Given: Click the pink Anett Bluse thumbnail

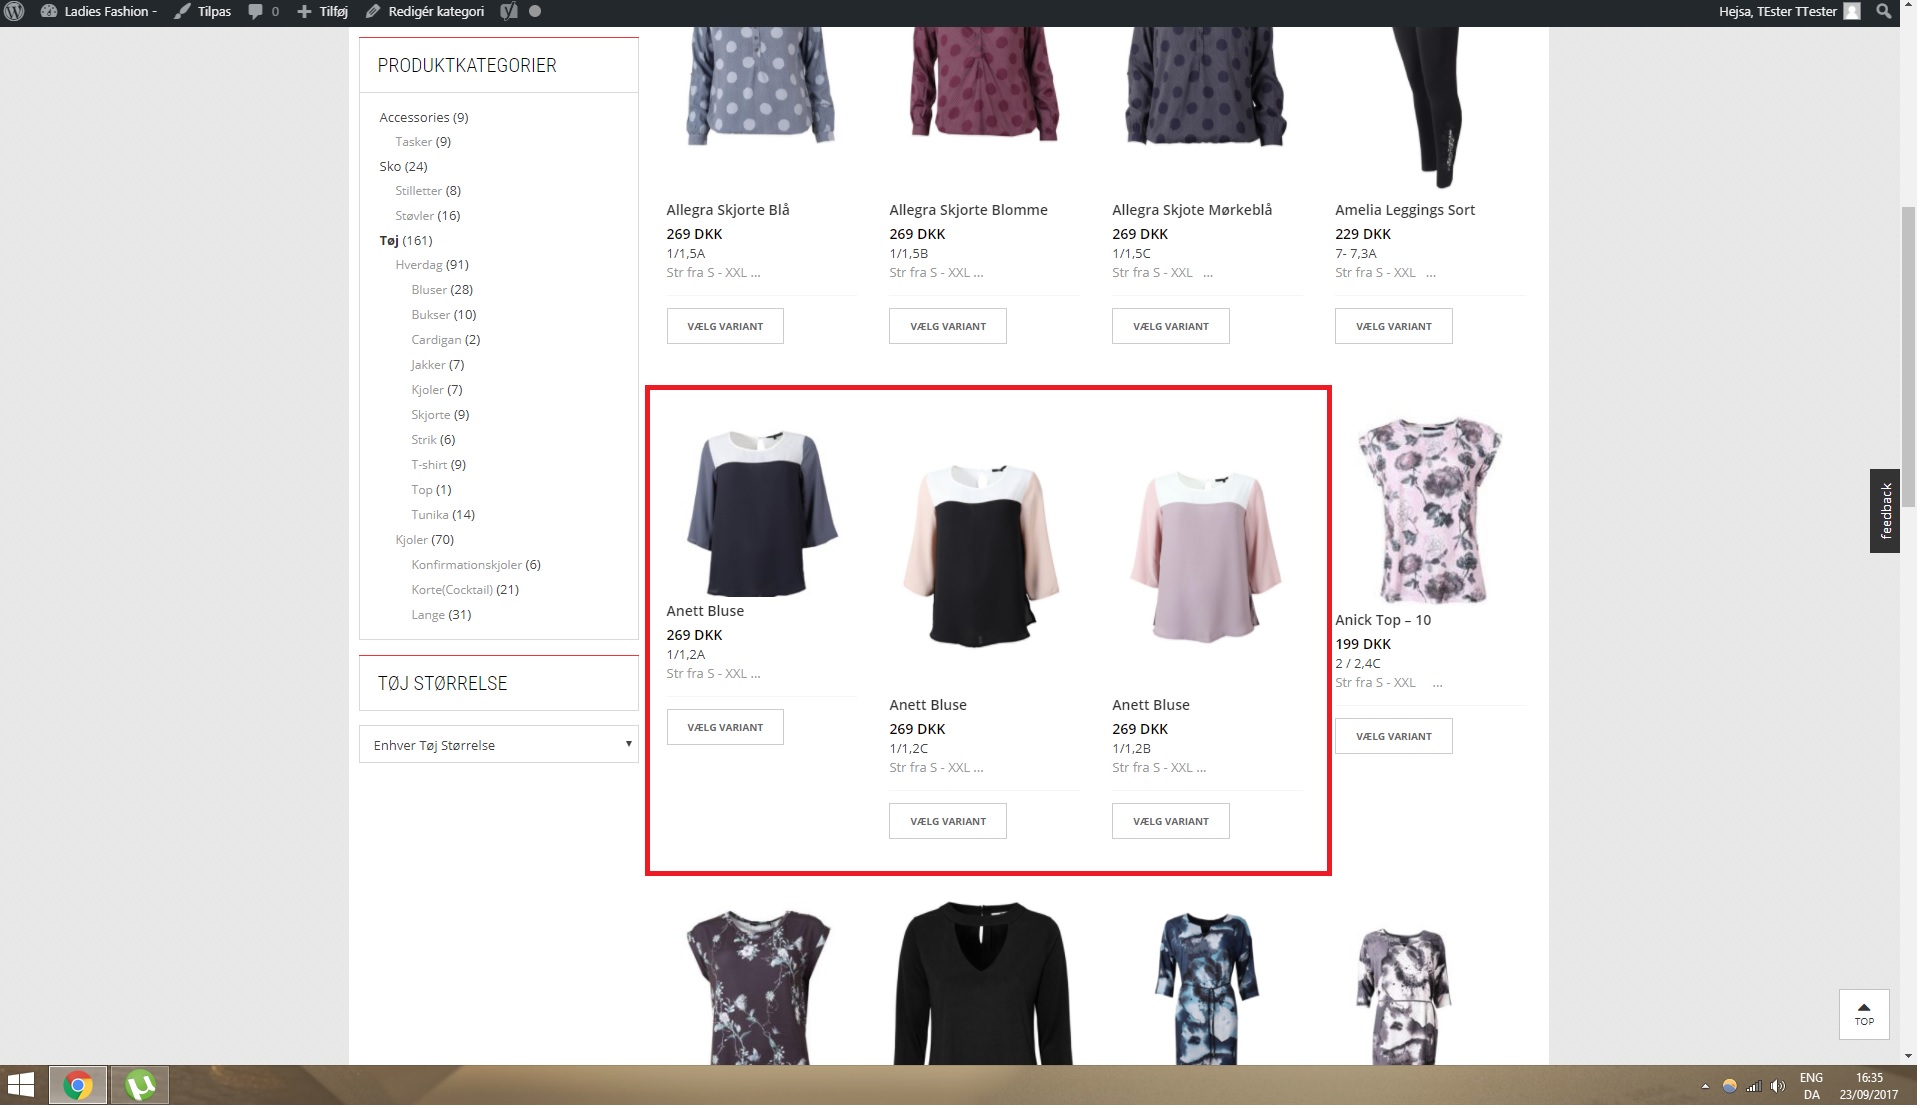Looking at the screenshot, I should coord(1206,556).
